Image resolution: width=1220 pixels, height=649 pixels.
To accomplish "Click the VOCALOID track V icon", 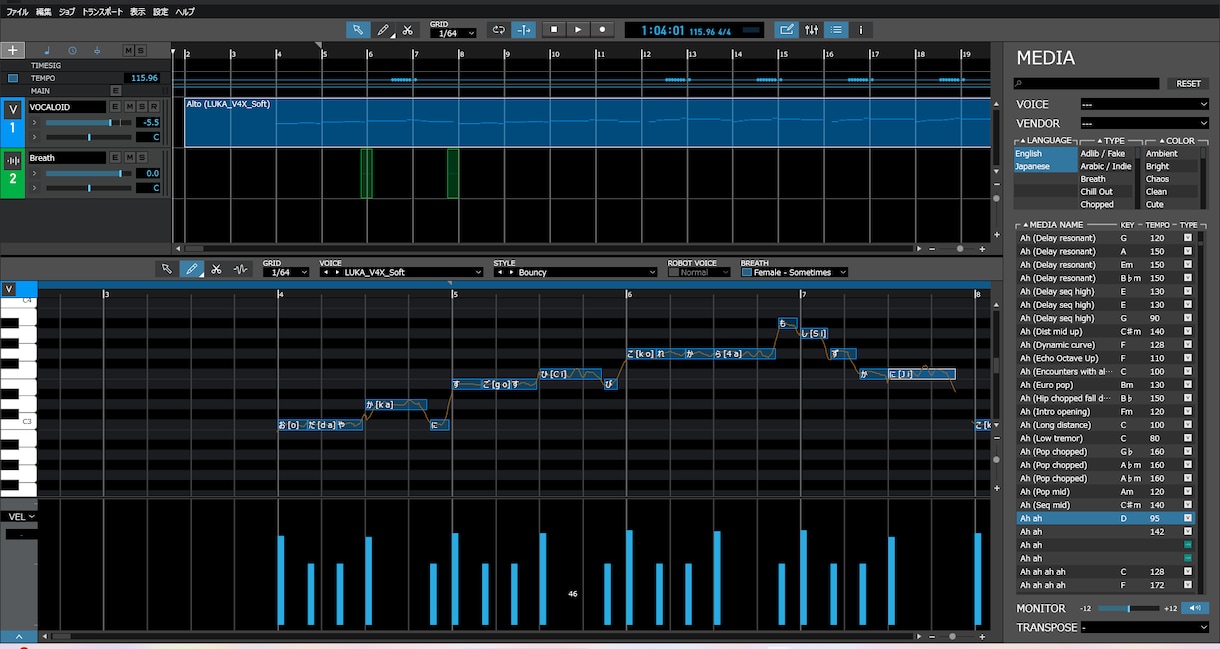I will pos(13,108).
